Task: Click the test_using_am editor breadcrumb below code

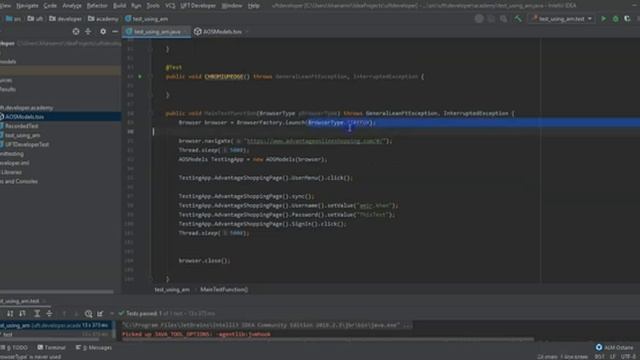Action: (172, 289)
